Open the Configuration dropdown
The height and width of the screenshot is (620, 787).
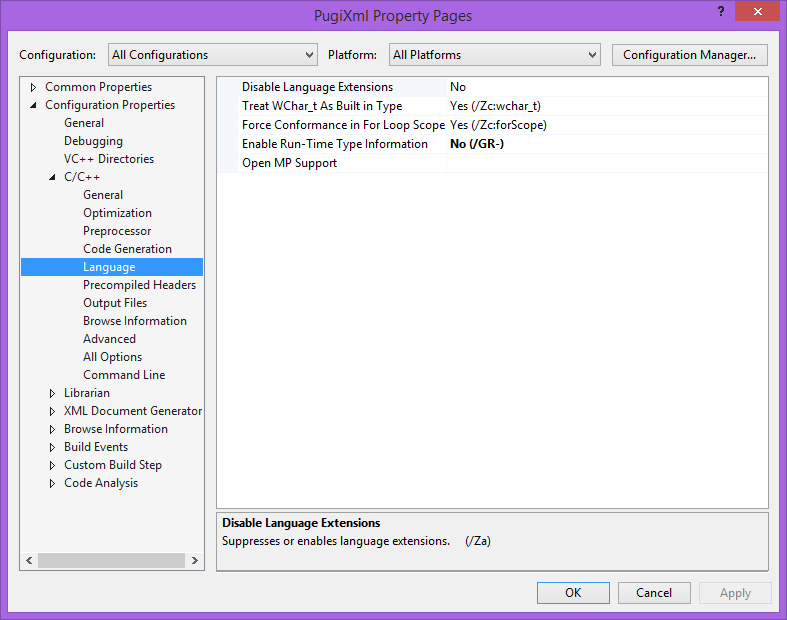(213, 55)
